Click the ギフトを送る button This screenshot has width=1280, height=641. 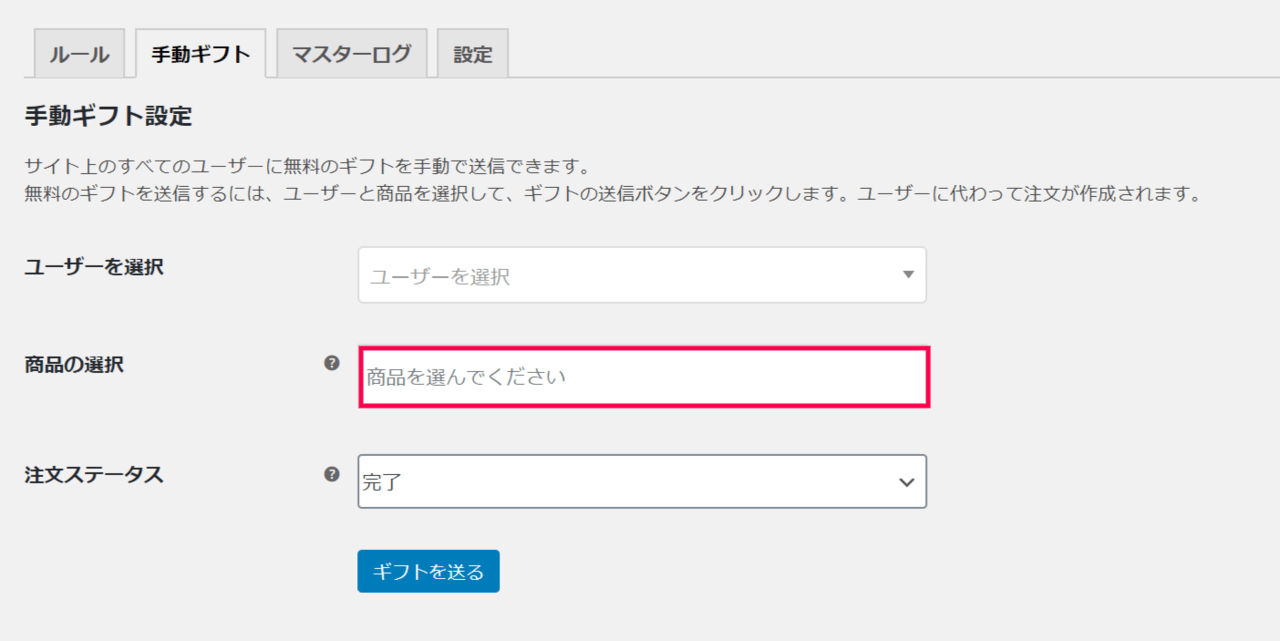[428, 571]
